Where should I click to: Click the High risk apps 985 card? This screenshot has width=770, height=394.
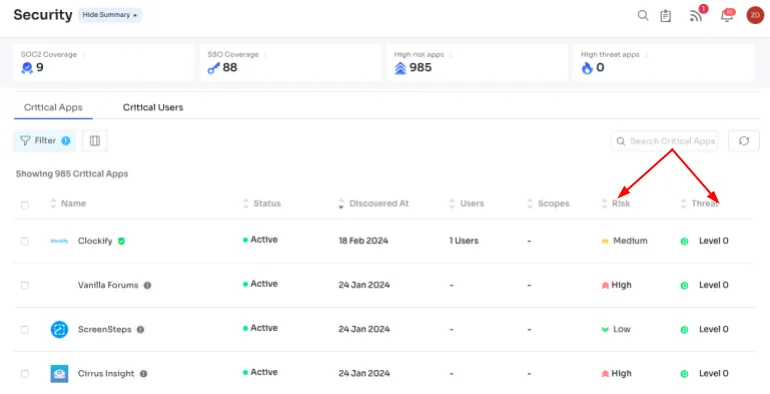pyautogui.click(x=477, y=63)
